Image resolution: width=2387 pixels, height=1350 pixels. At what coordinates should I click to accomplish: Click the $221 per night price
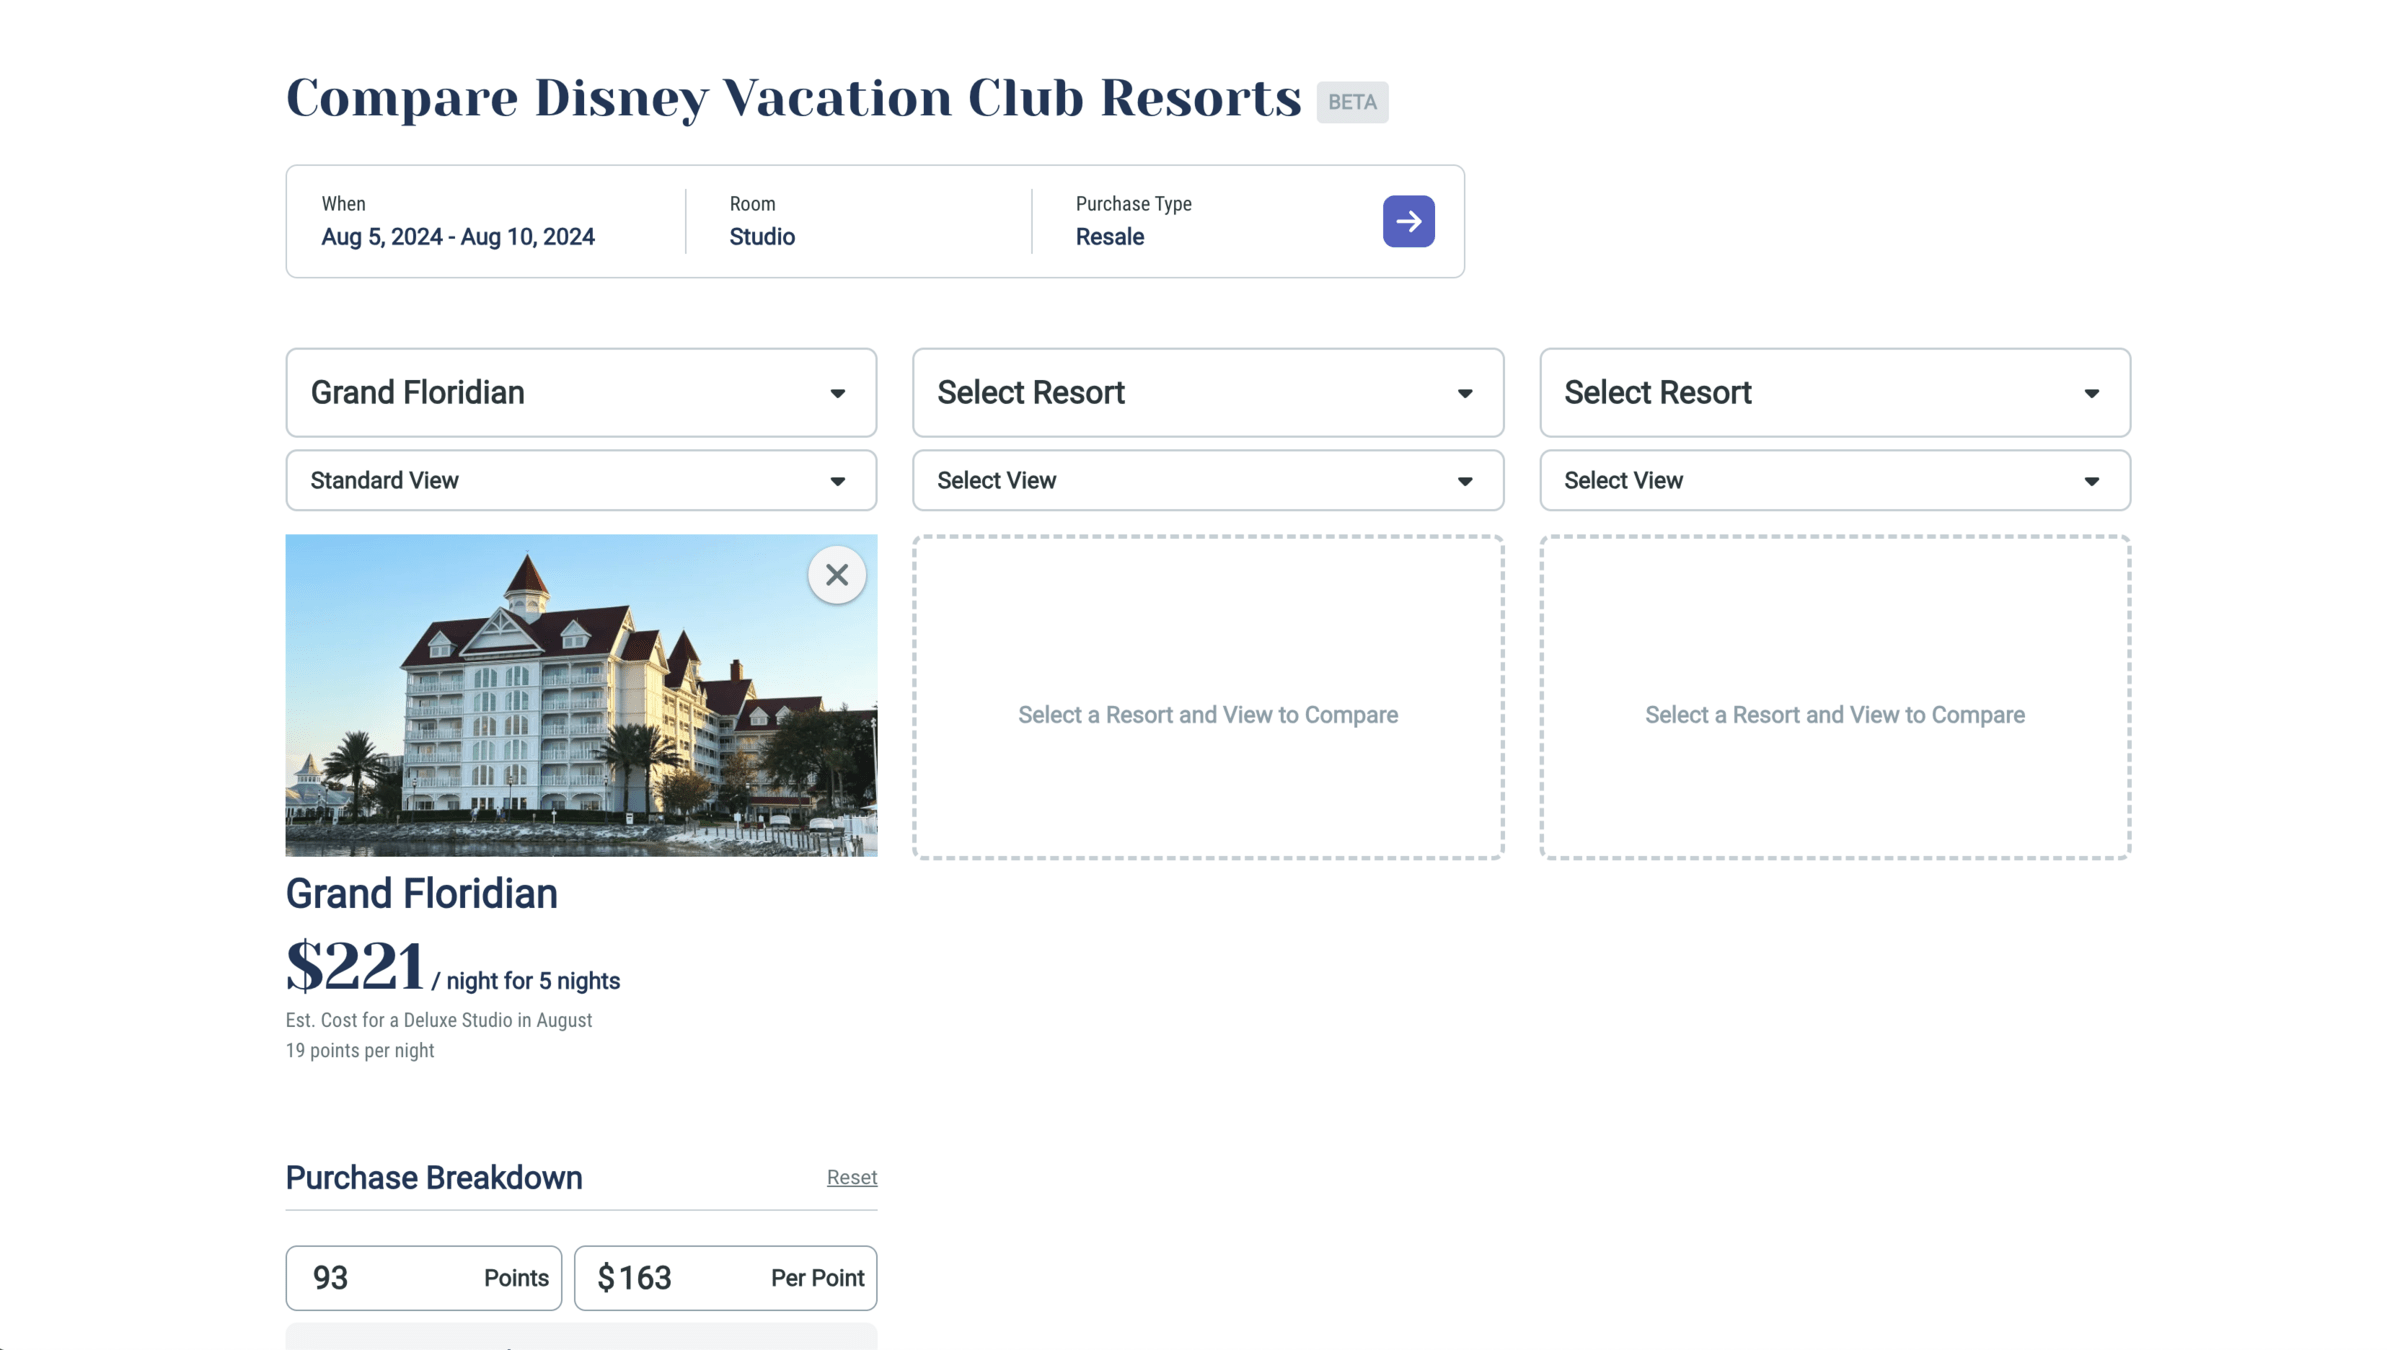(x=356, y=966)
